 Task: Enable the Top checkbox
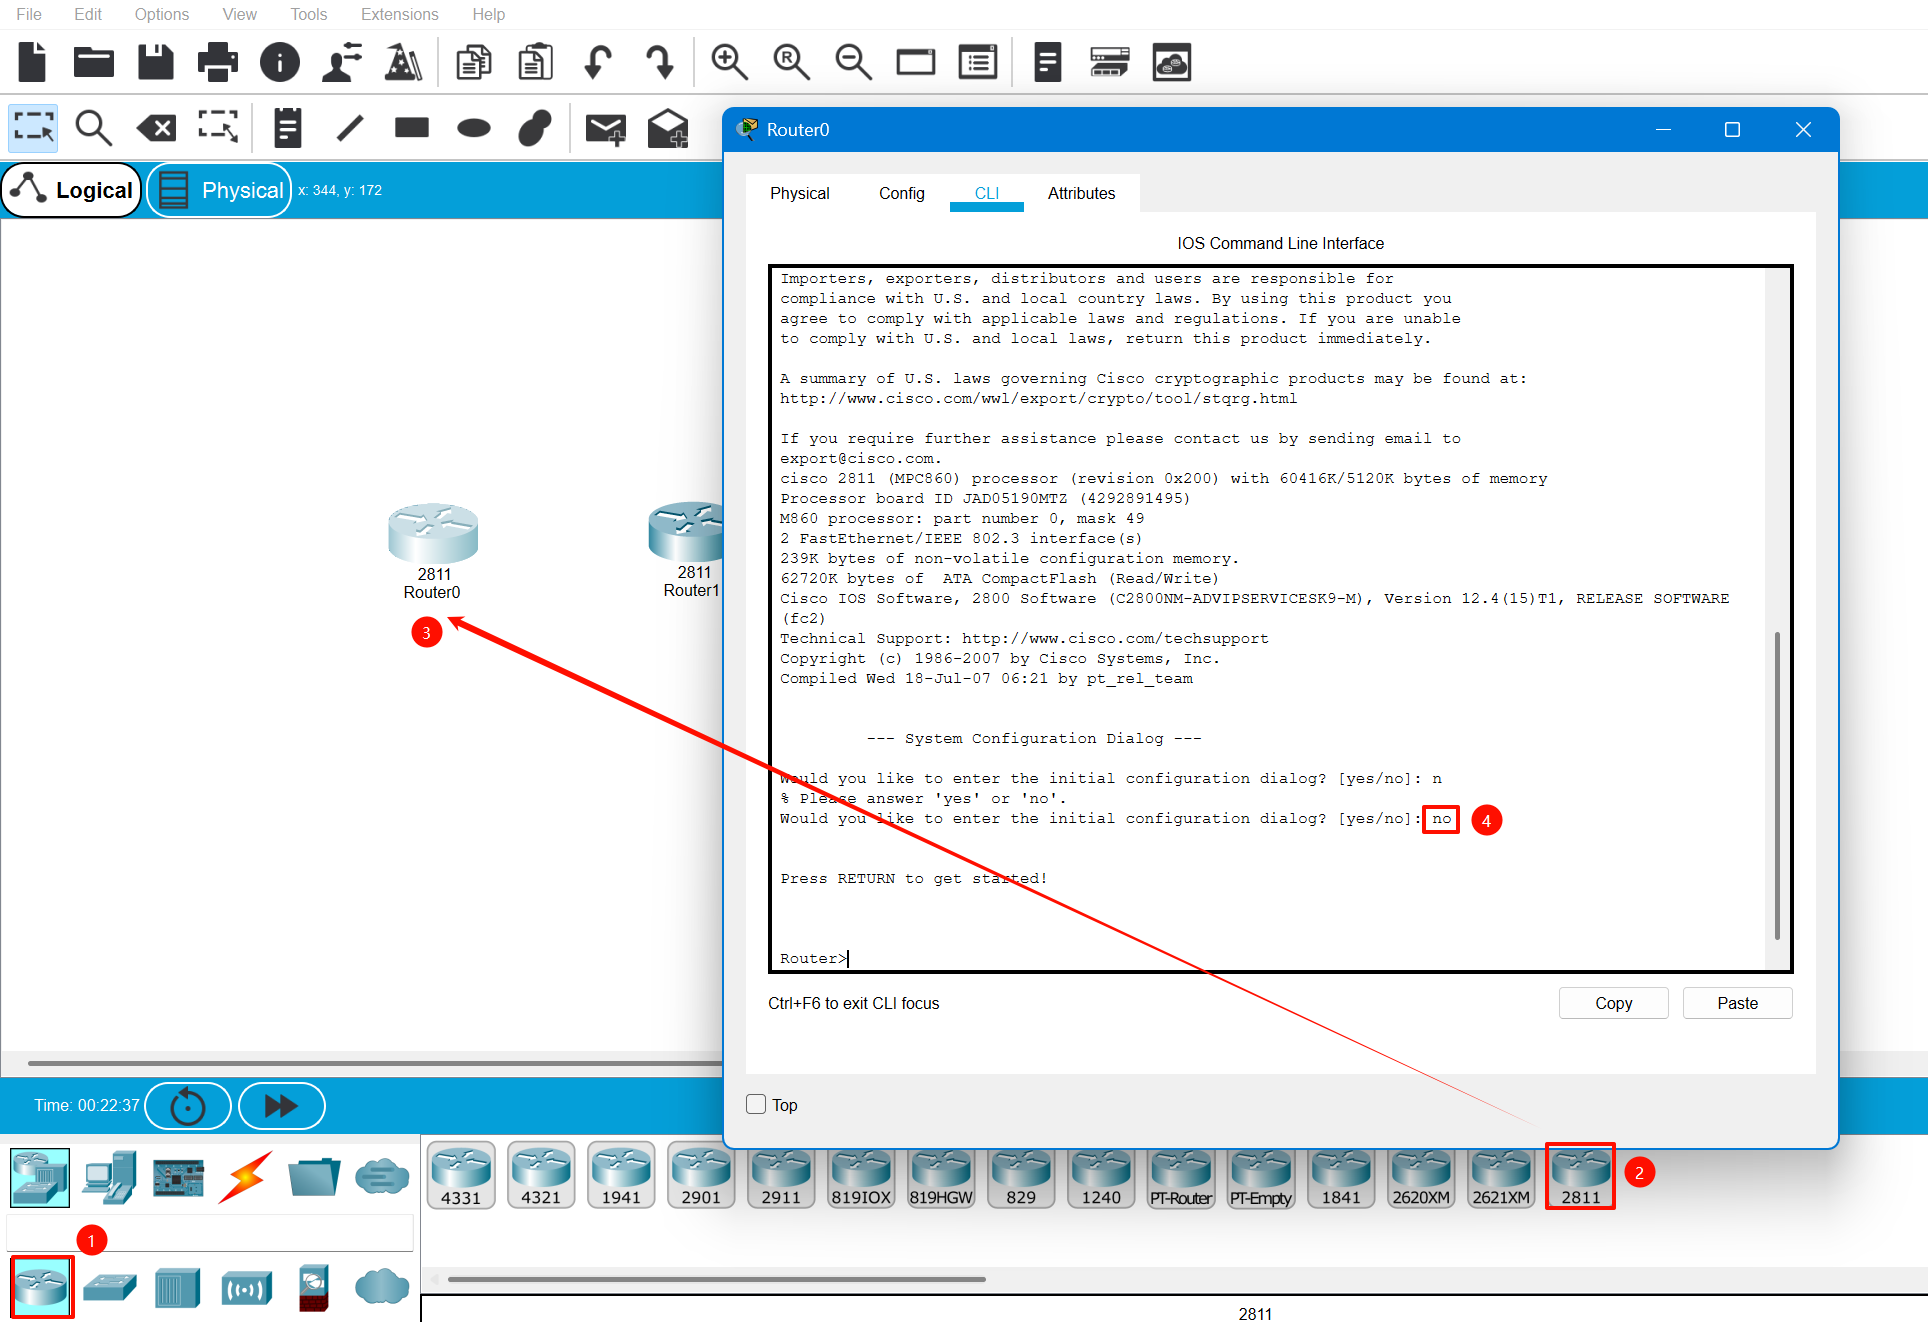click(x=756, y=1104)
